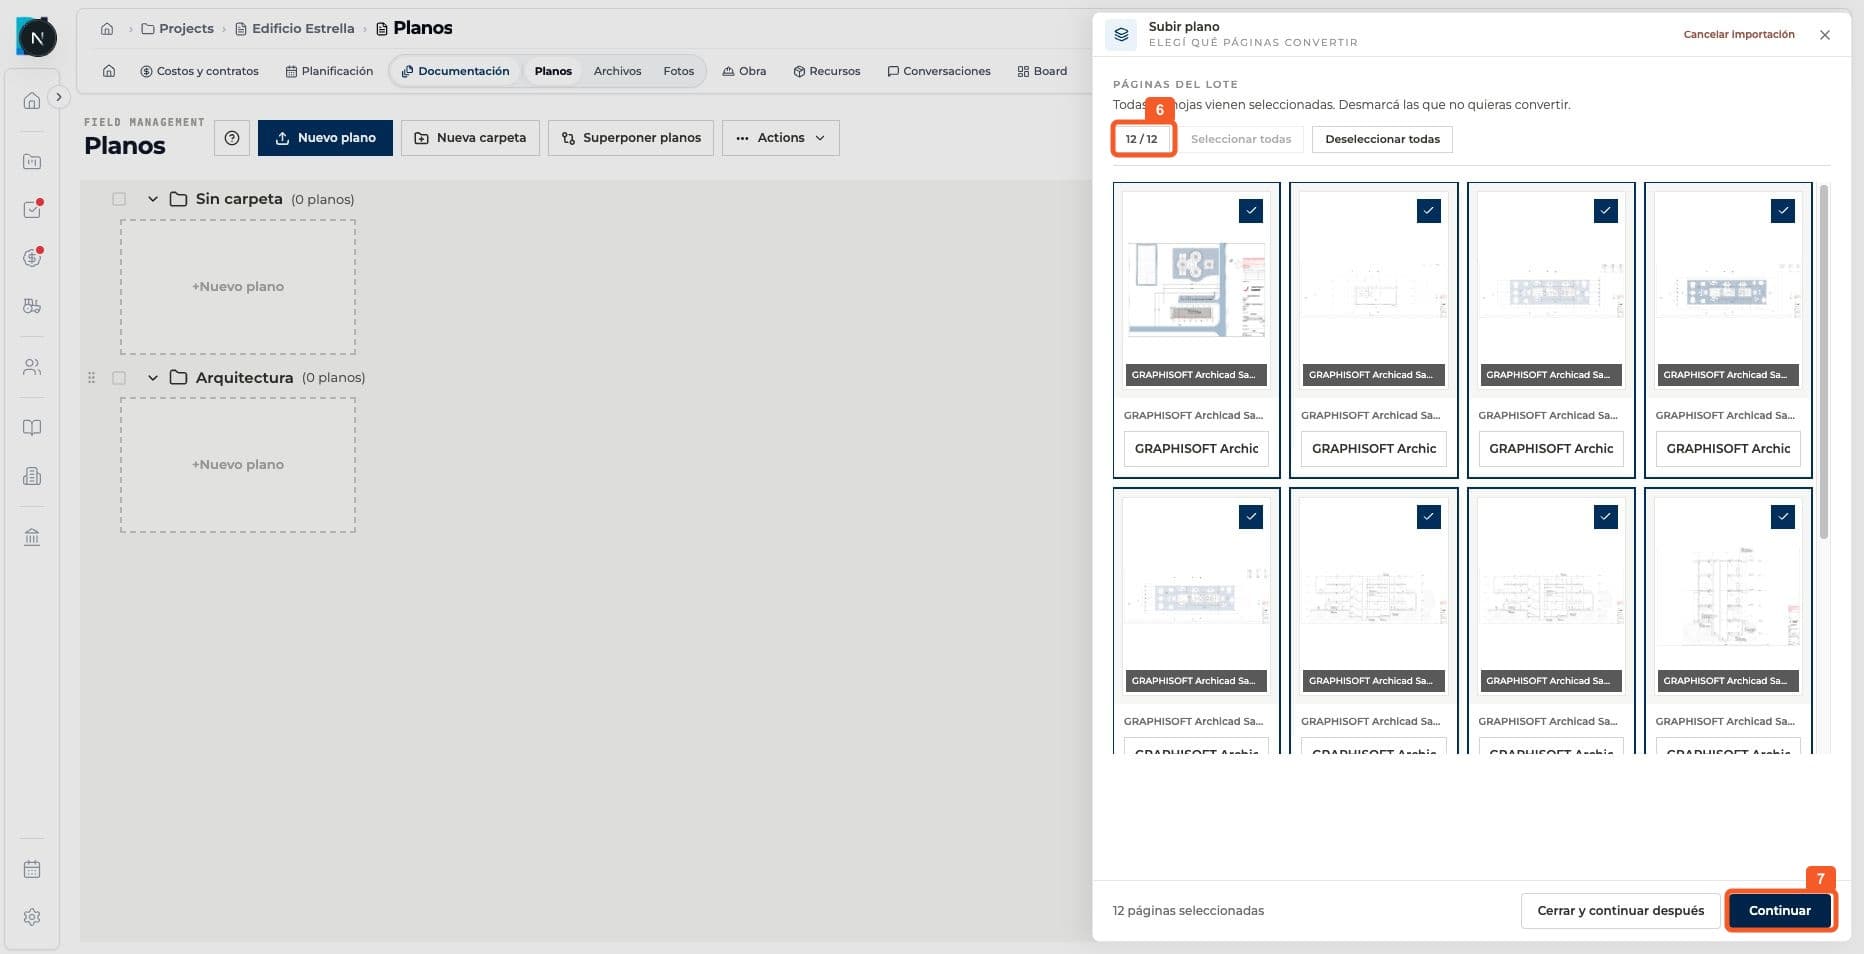Click the breadcrumb home icon before Projects
Viewport: 1864px width, 954px height.
(107, 28)
